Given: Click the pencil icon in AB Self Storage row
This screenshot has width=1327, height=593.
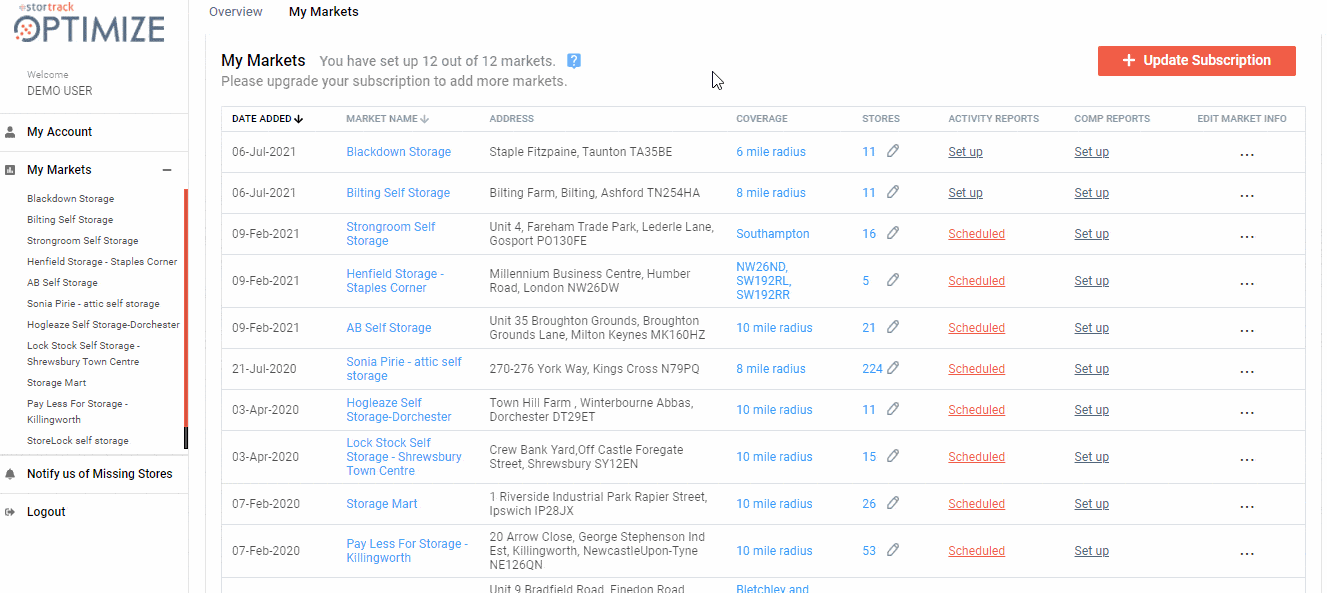Looking at the screenshot, I should click(893, 327).
